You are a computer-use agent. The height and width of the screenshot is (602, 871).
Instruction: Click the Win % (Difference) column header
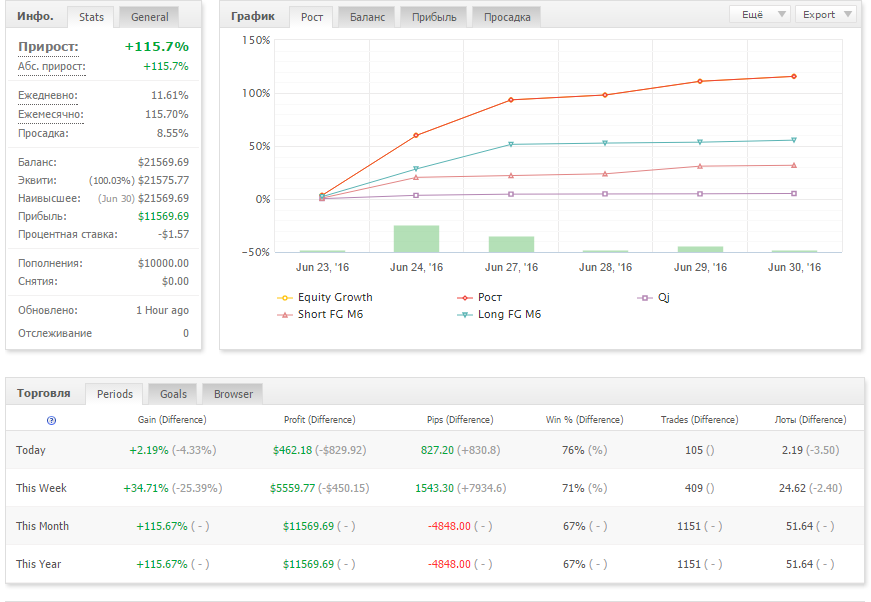[x=584, y=420]
